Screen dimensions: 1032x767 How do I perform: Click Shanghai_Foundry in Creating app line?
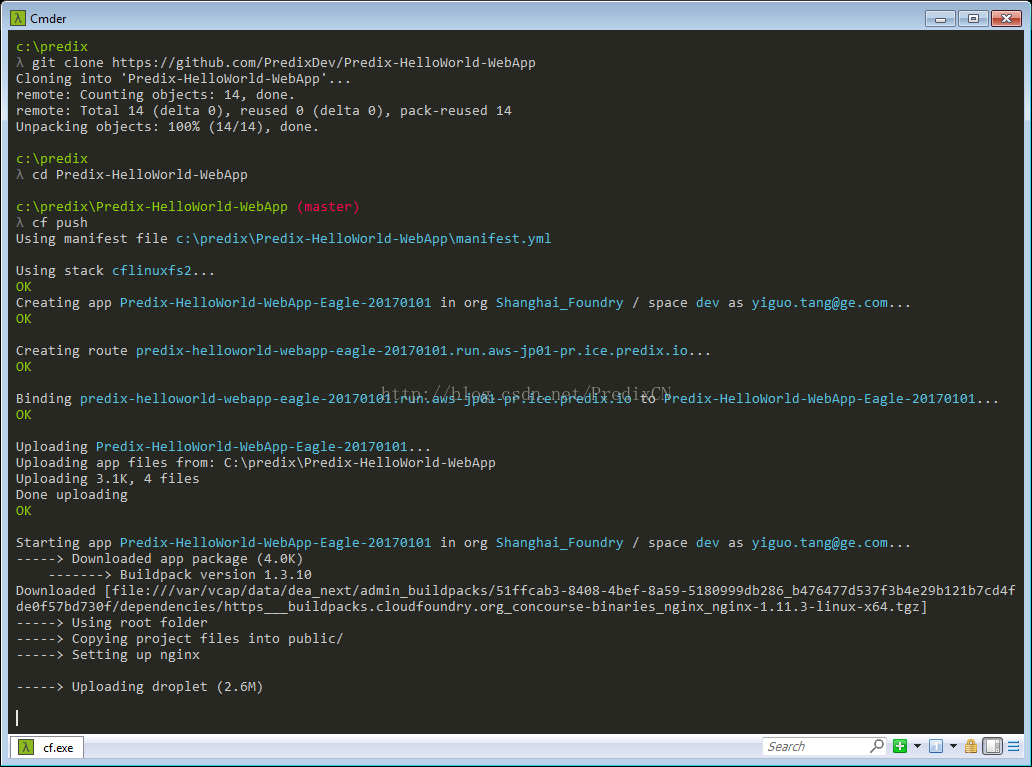click(559, 303)
